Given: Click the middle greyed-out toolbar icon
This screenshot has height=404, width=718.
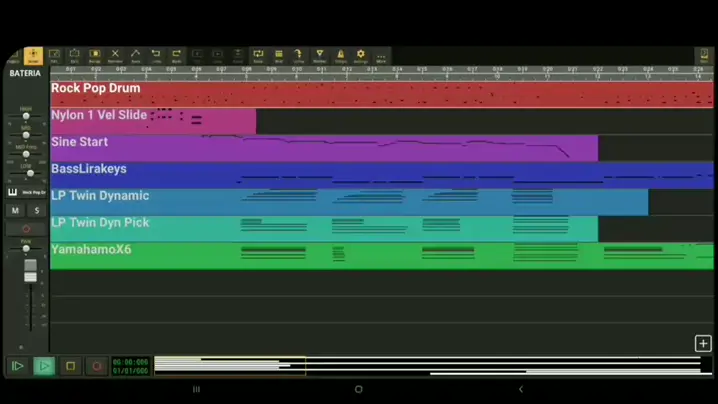Looking at the screenshot, I should 218,55.
